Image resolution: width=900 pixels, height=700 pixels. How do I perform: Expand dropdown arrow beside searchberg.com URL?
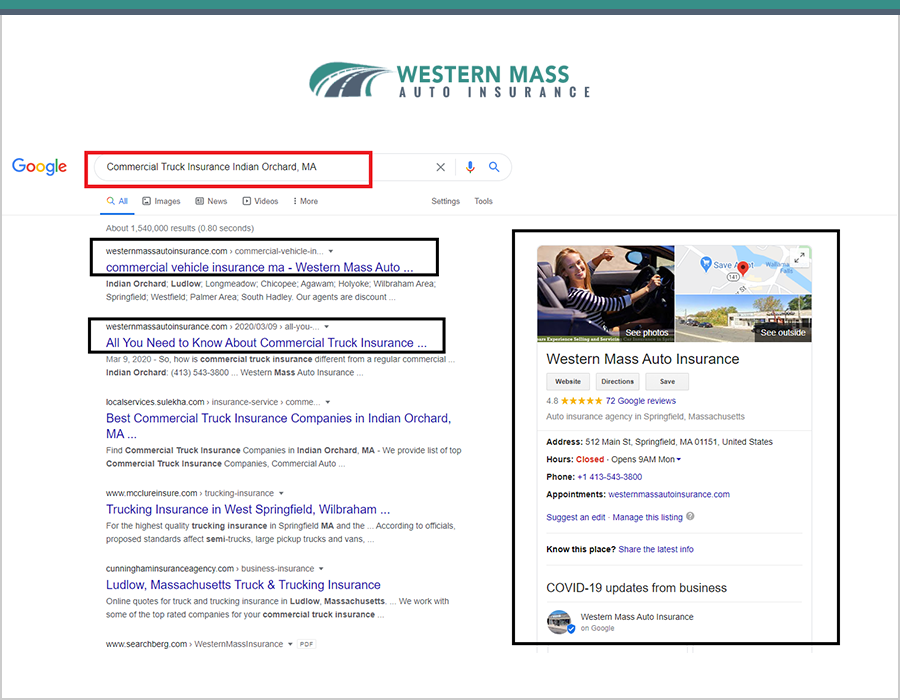tap(290, 644)
